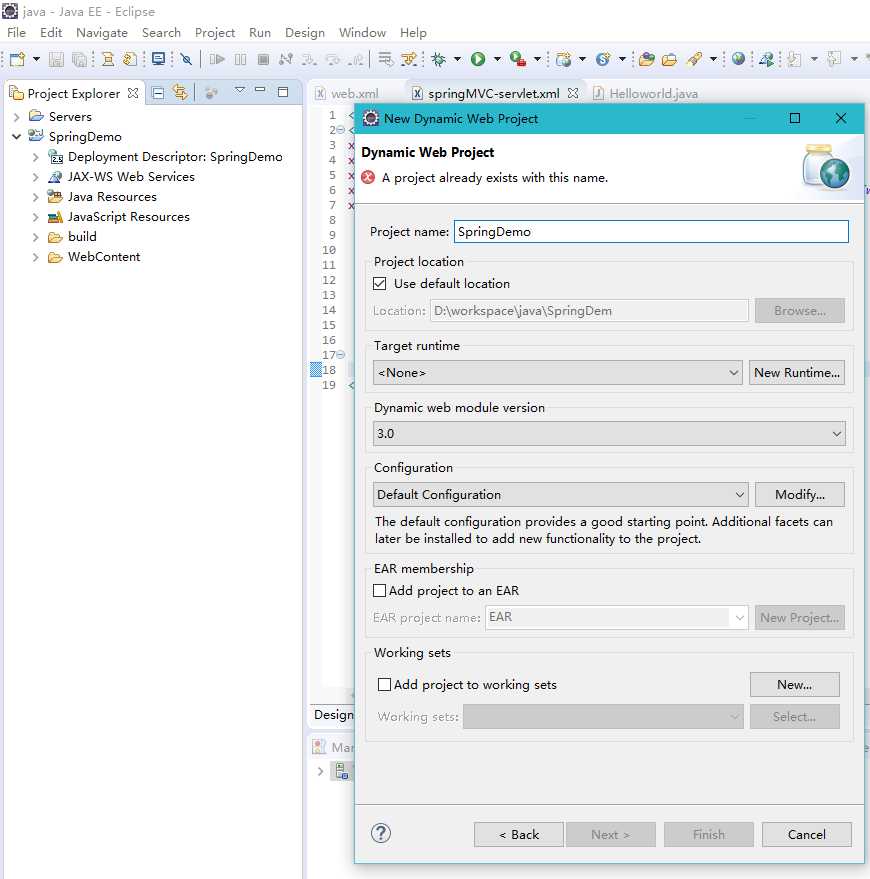Image resolution: width=870 pixels, height=879 pixels.
Task: Click the Terminate stop icon
Action: (263, 59)
